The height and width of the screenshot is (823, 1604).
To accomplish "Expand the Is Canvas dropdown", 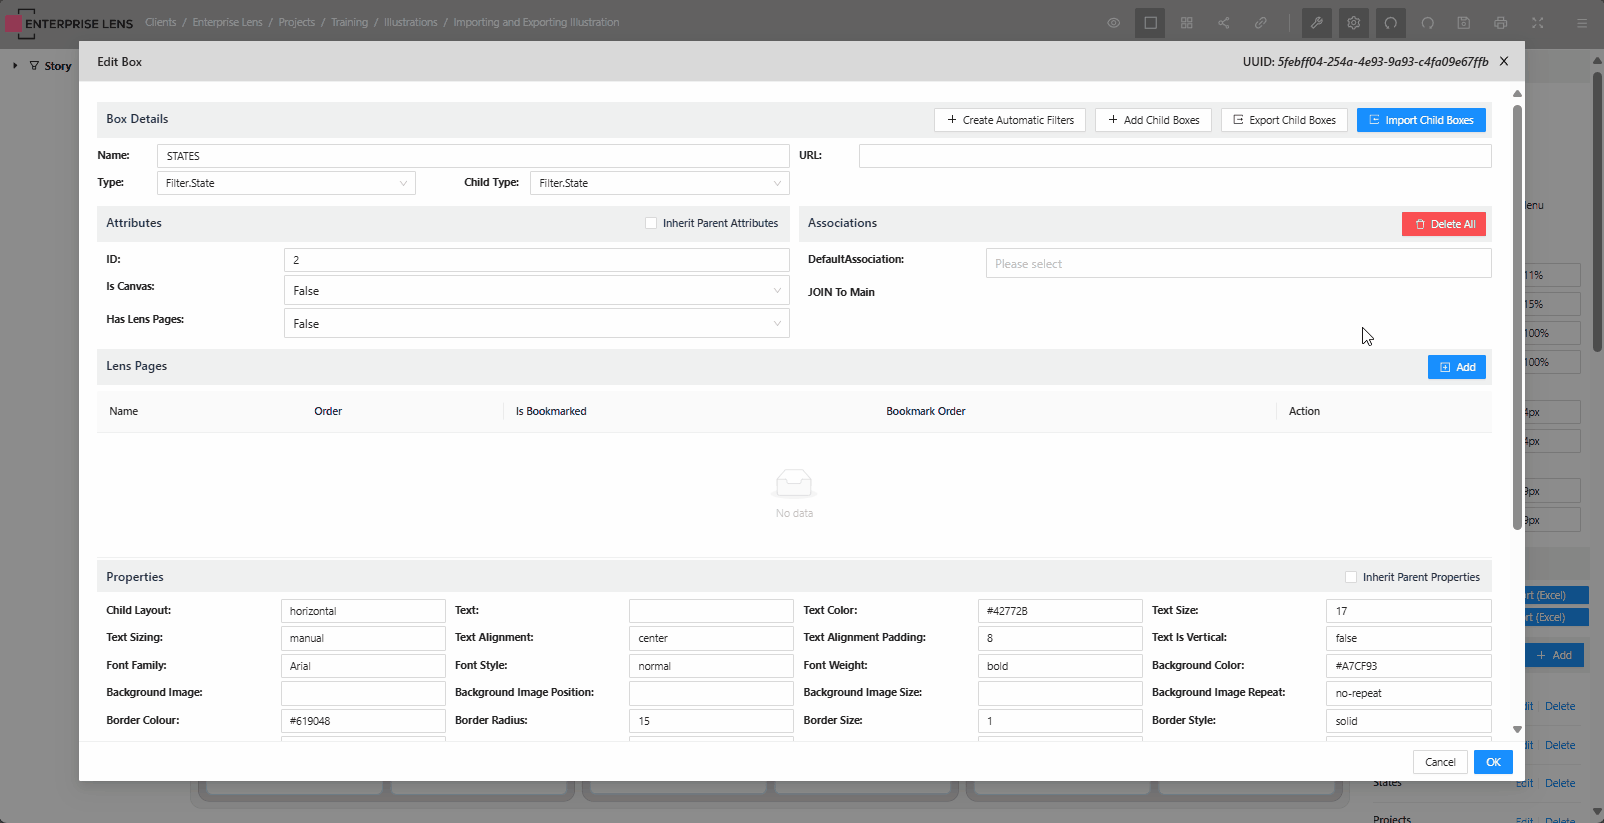I will [536, 291].
